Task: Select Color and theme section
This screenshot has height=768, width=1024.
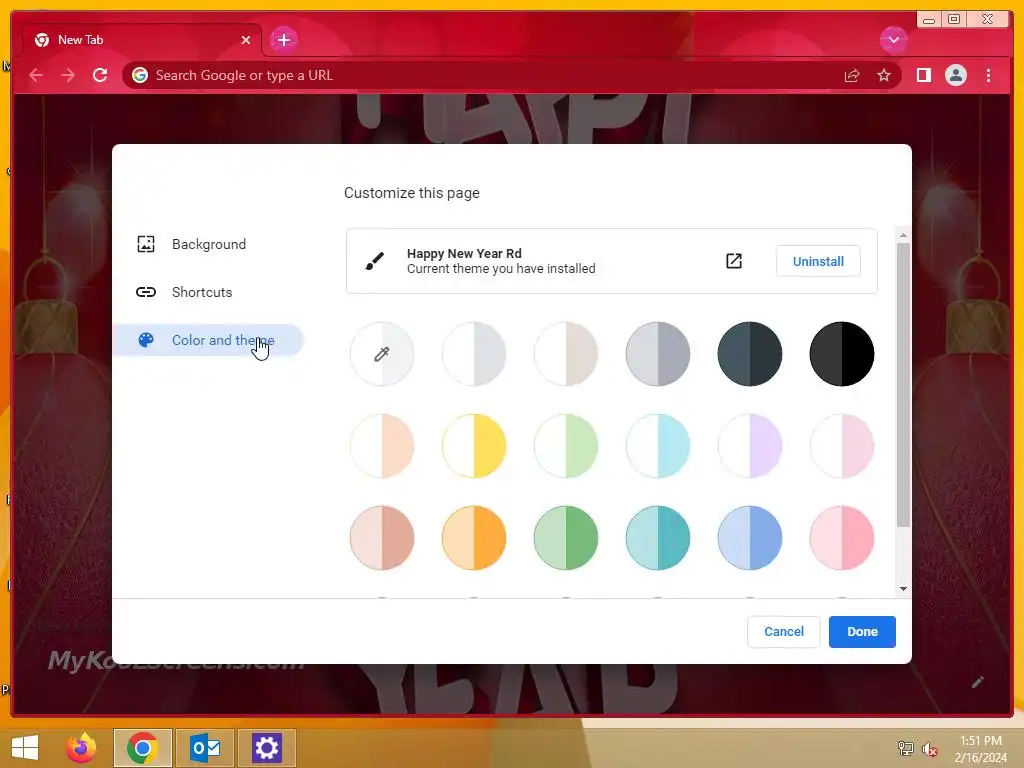Action: [x=208, y=340]
